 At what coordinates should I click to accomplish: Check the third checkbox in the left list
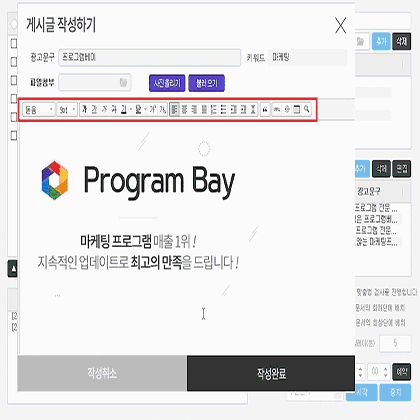point(14,80)
